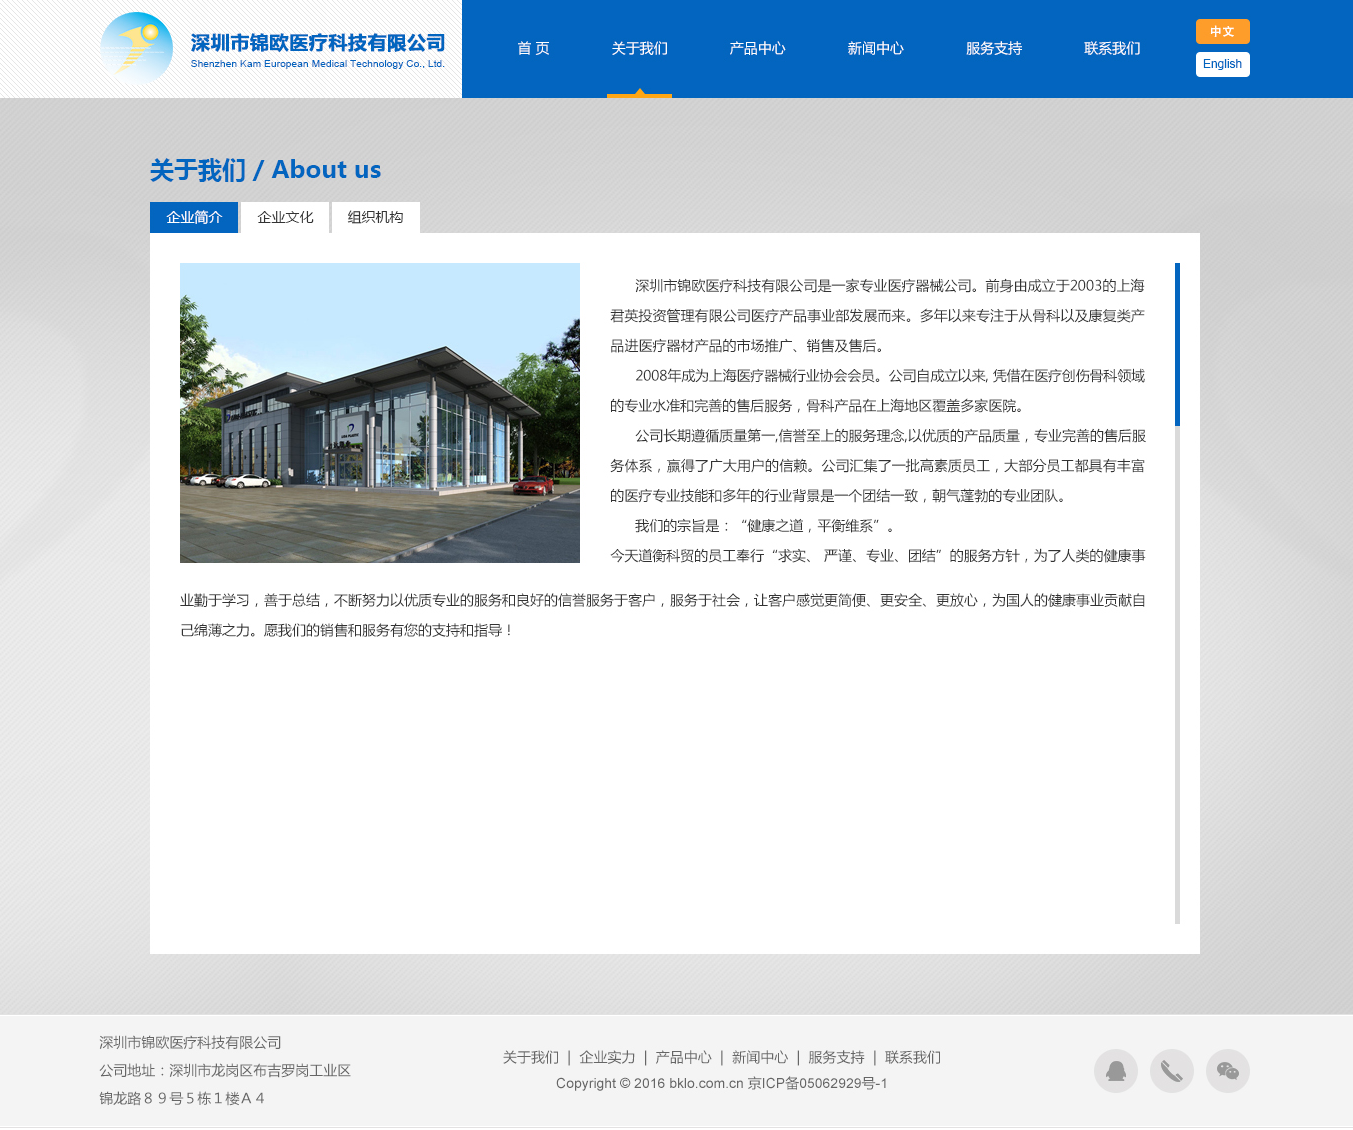Viewport: 1353px width, 1130px height.
Task: Switch to the 组织机构 tab
Action: click(x=375, y=217)
